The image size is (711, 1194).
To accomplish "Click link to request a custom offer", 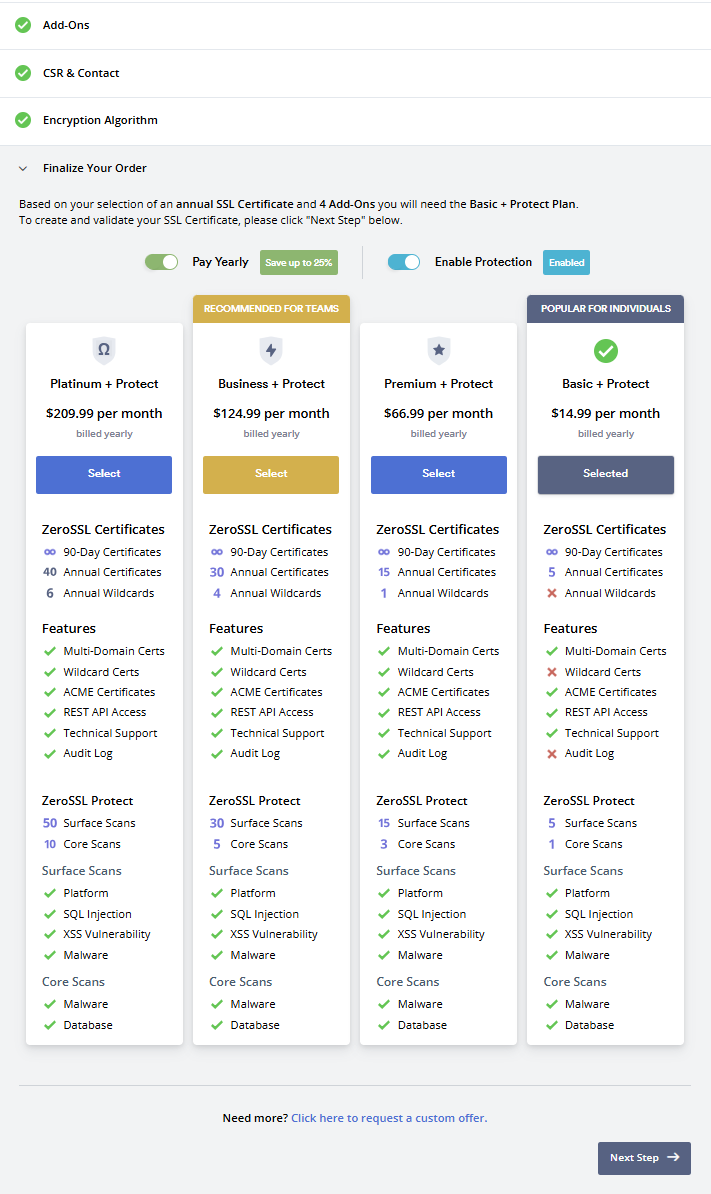I will (x=389, y=1118).
